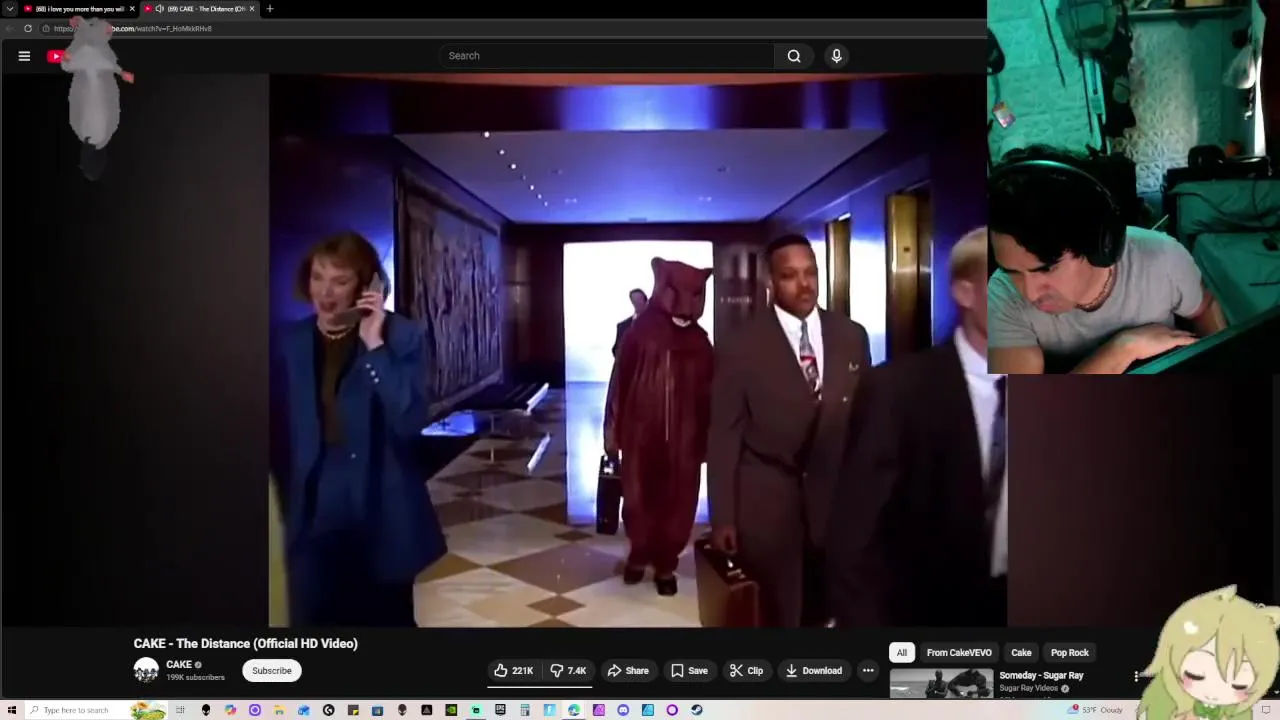Click the video title 'CAKE - The Distance'
The image size is (1280, 720).
246,644
